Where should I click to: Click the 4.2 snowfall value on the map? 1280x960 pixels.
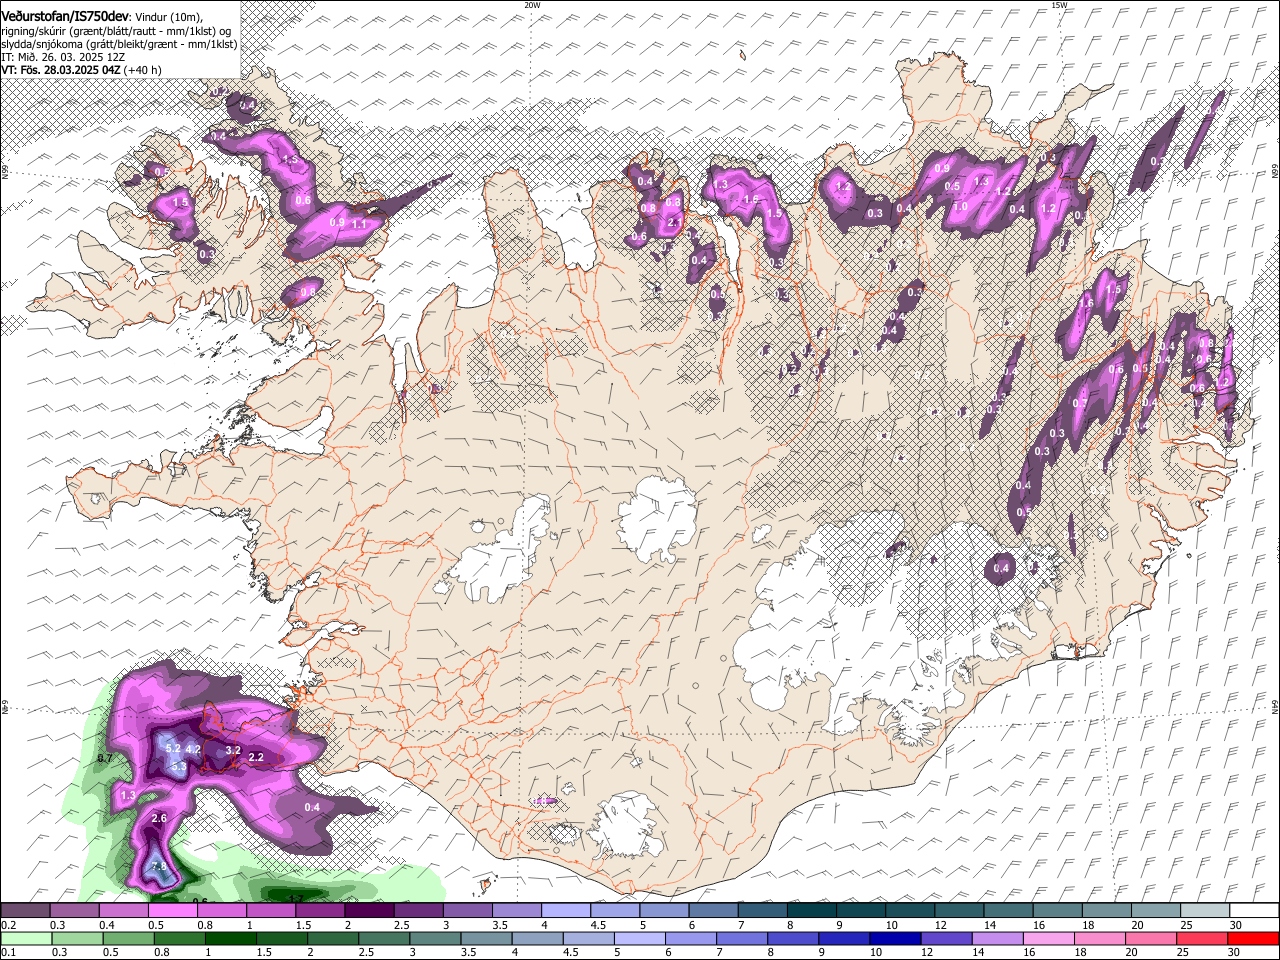point(194,748)
